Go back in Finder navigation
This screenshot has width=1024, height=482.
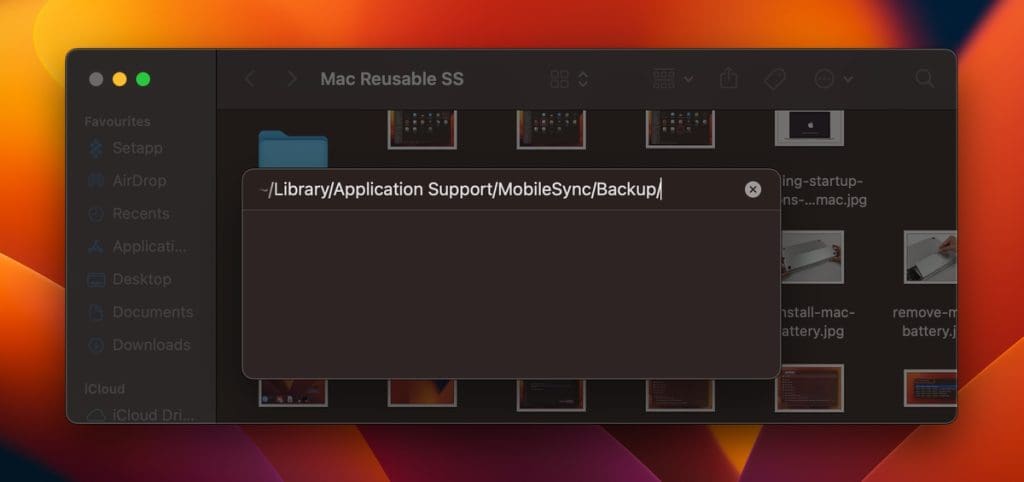point(249,79)
